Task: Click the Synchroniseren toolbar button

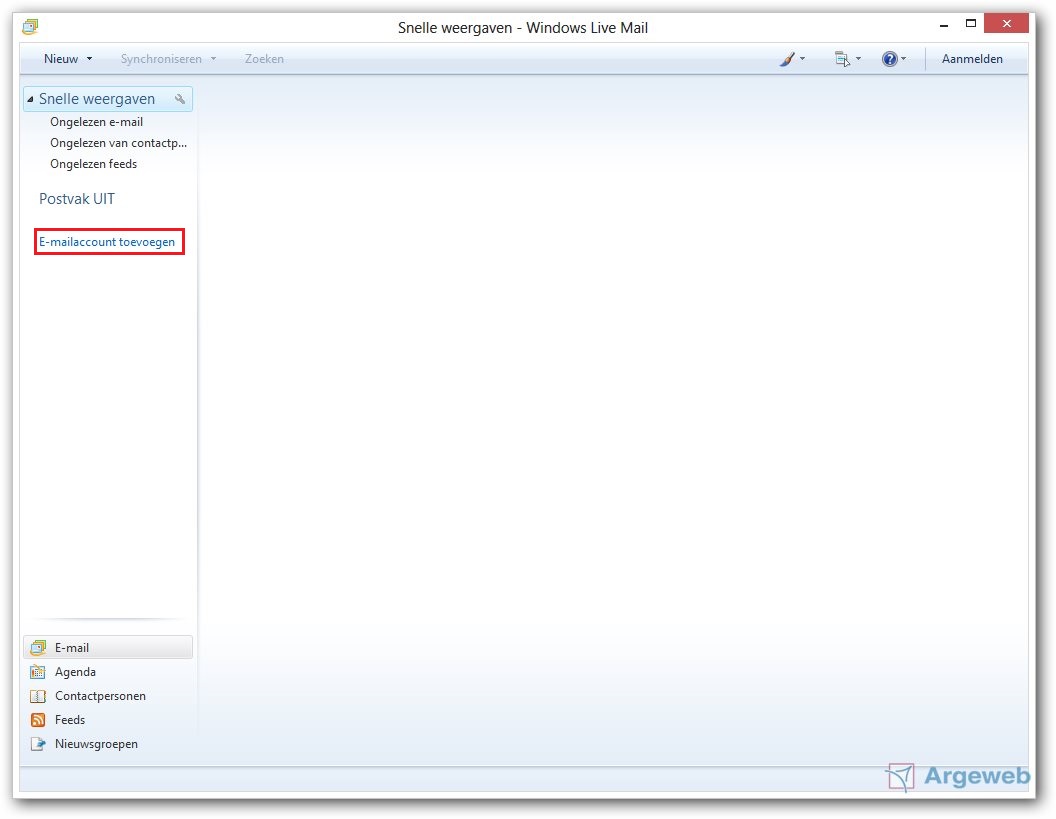Action: [x=162, y=59]
